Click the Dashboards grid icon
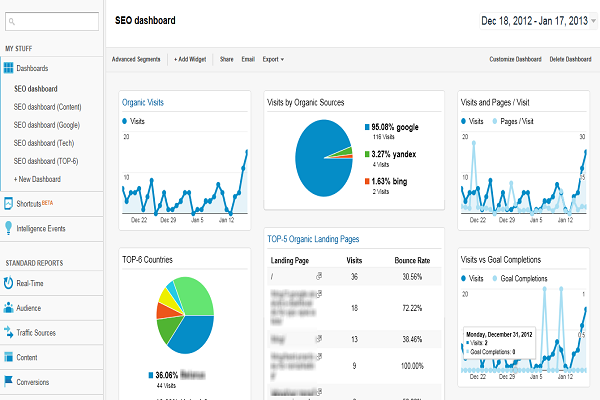Screen dimensions: 600x400 pos(8,68)
